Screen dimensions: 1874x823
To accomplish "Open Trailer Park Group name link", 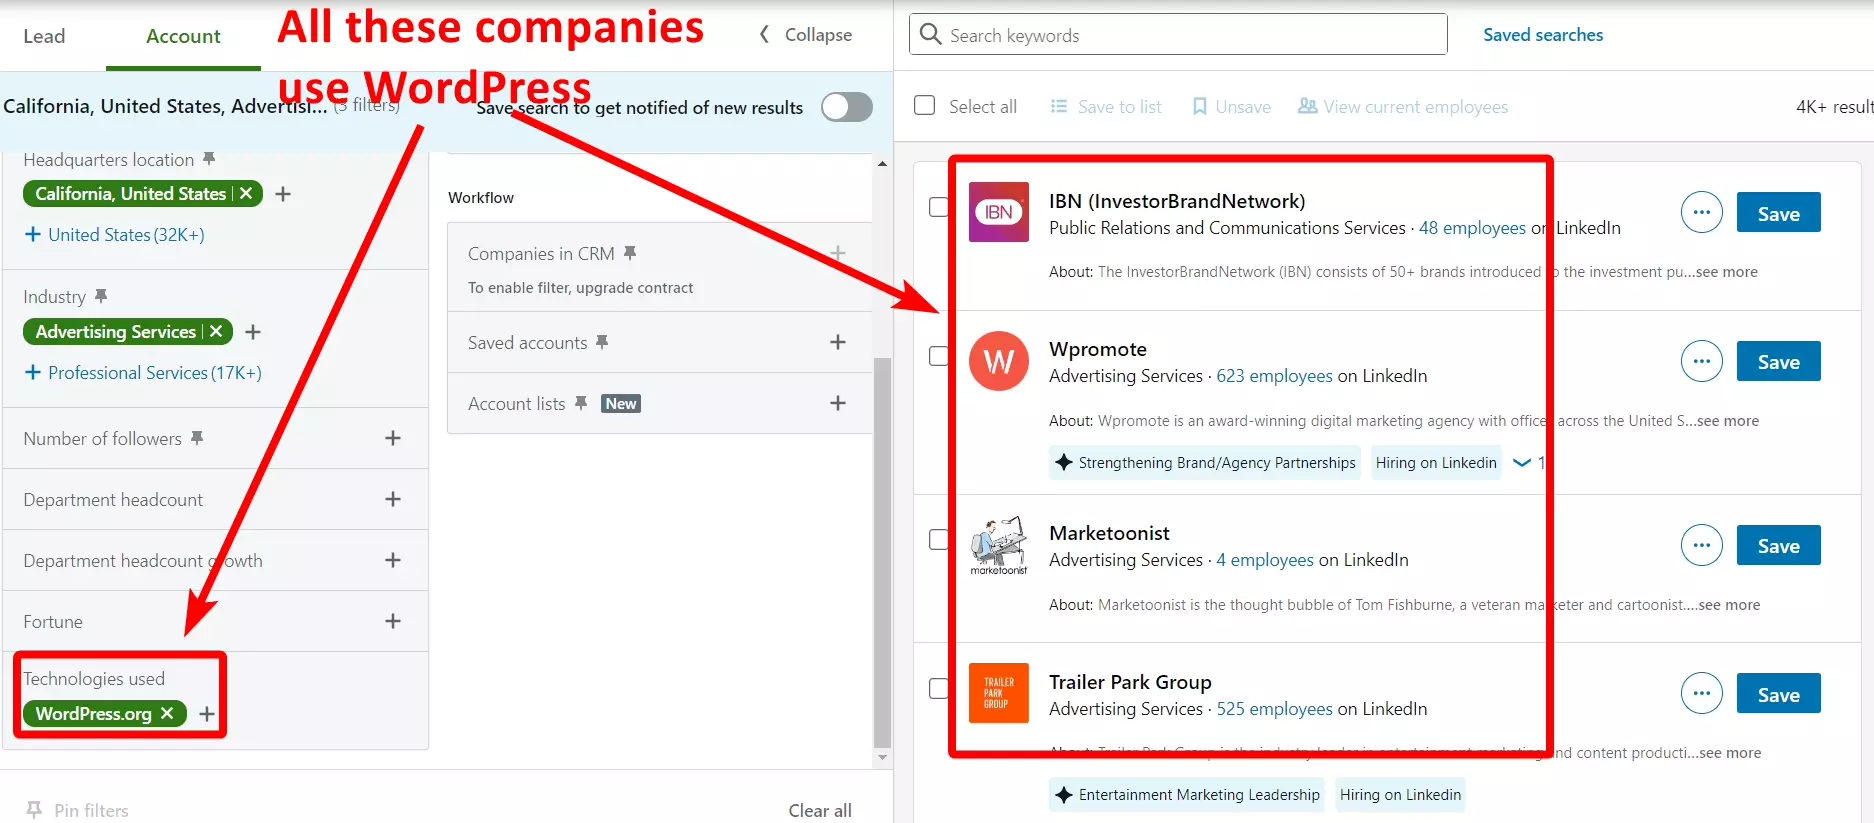I will point(1130,682).
